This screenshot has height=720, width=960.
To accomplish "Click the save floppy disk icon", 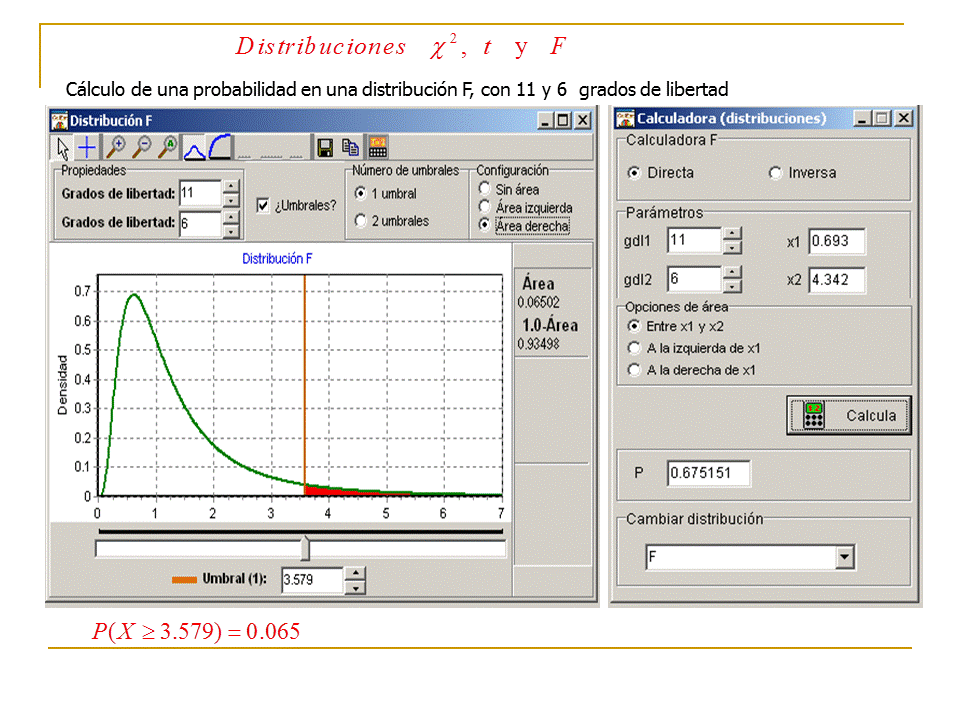I will (325, 148).
